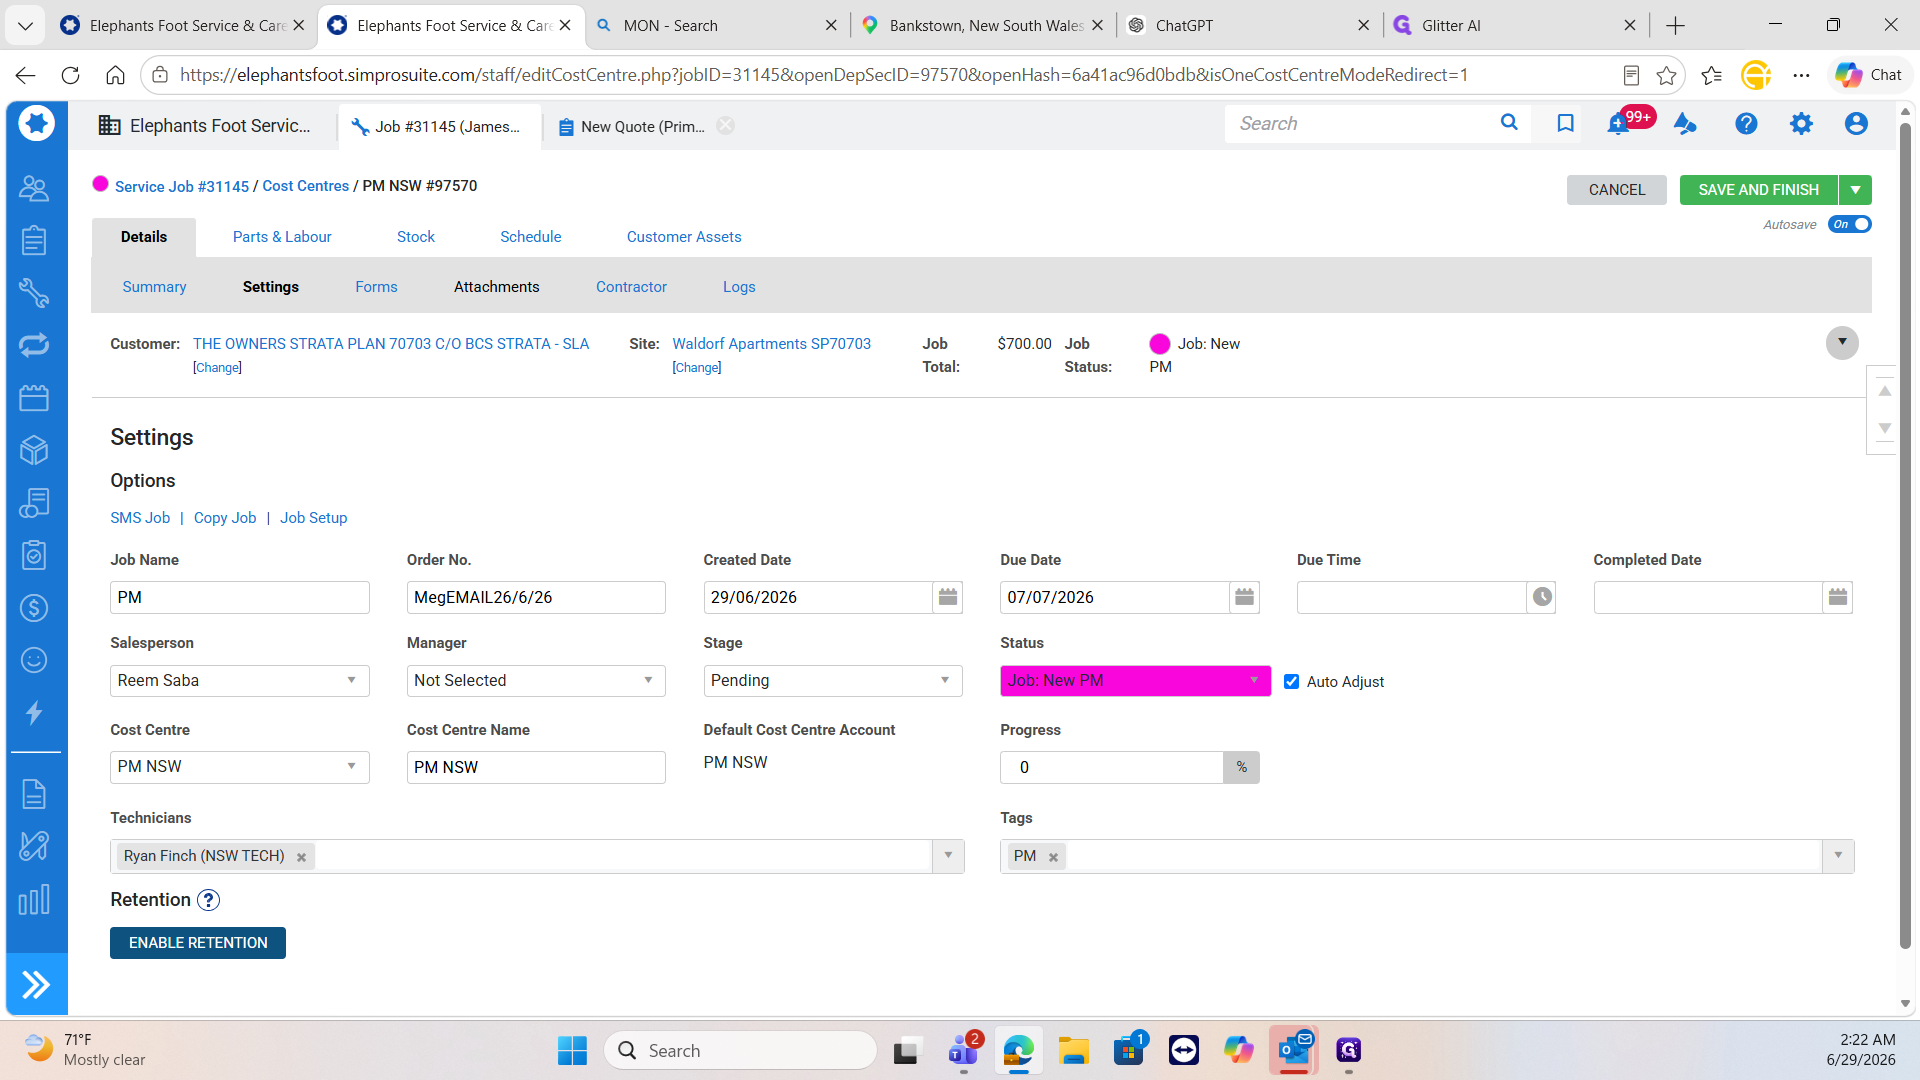Open the smiley face sidebar icon
This screenshot has height=1080, width=1920.
pos(34,660)
